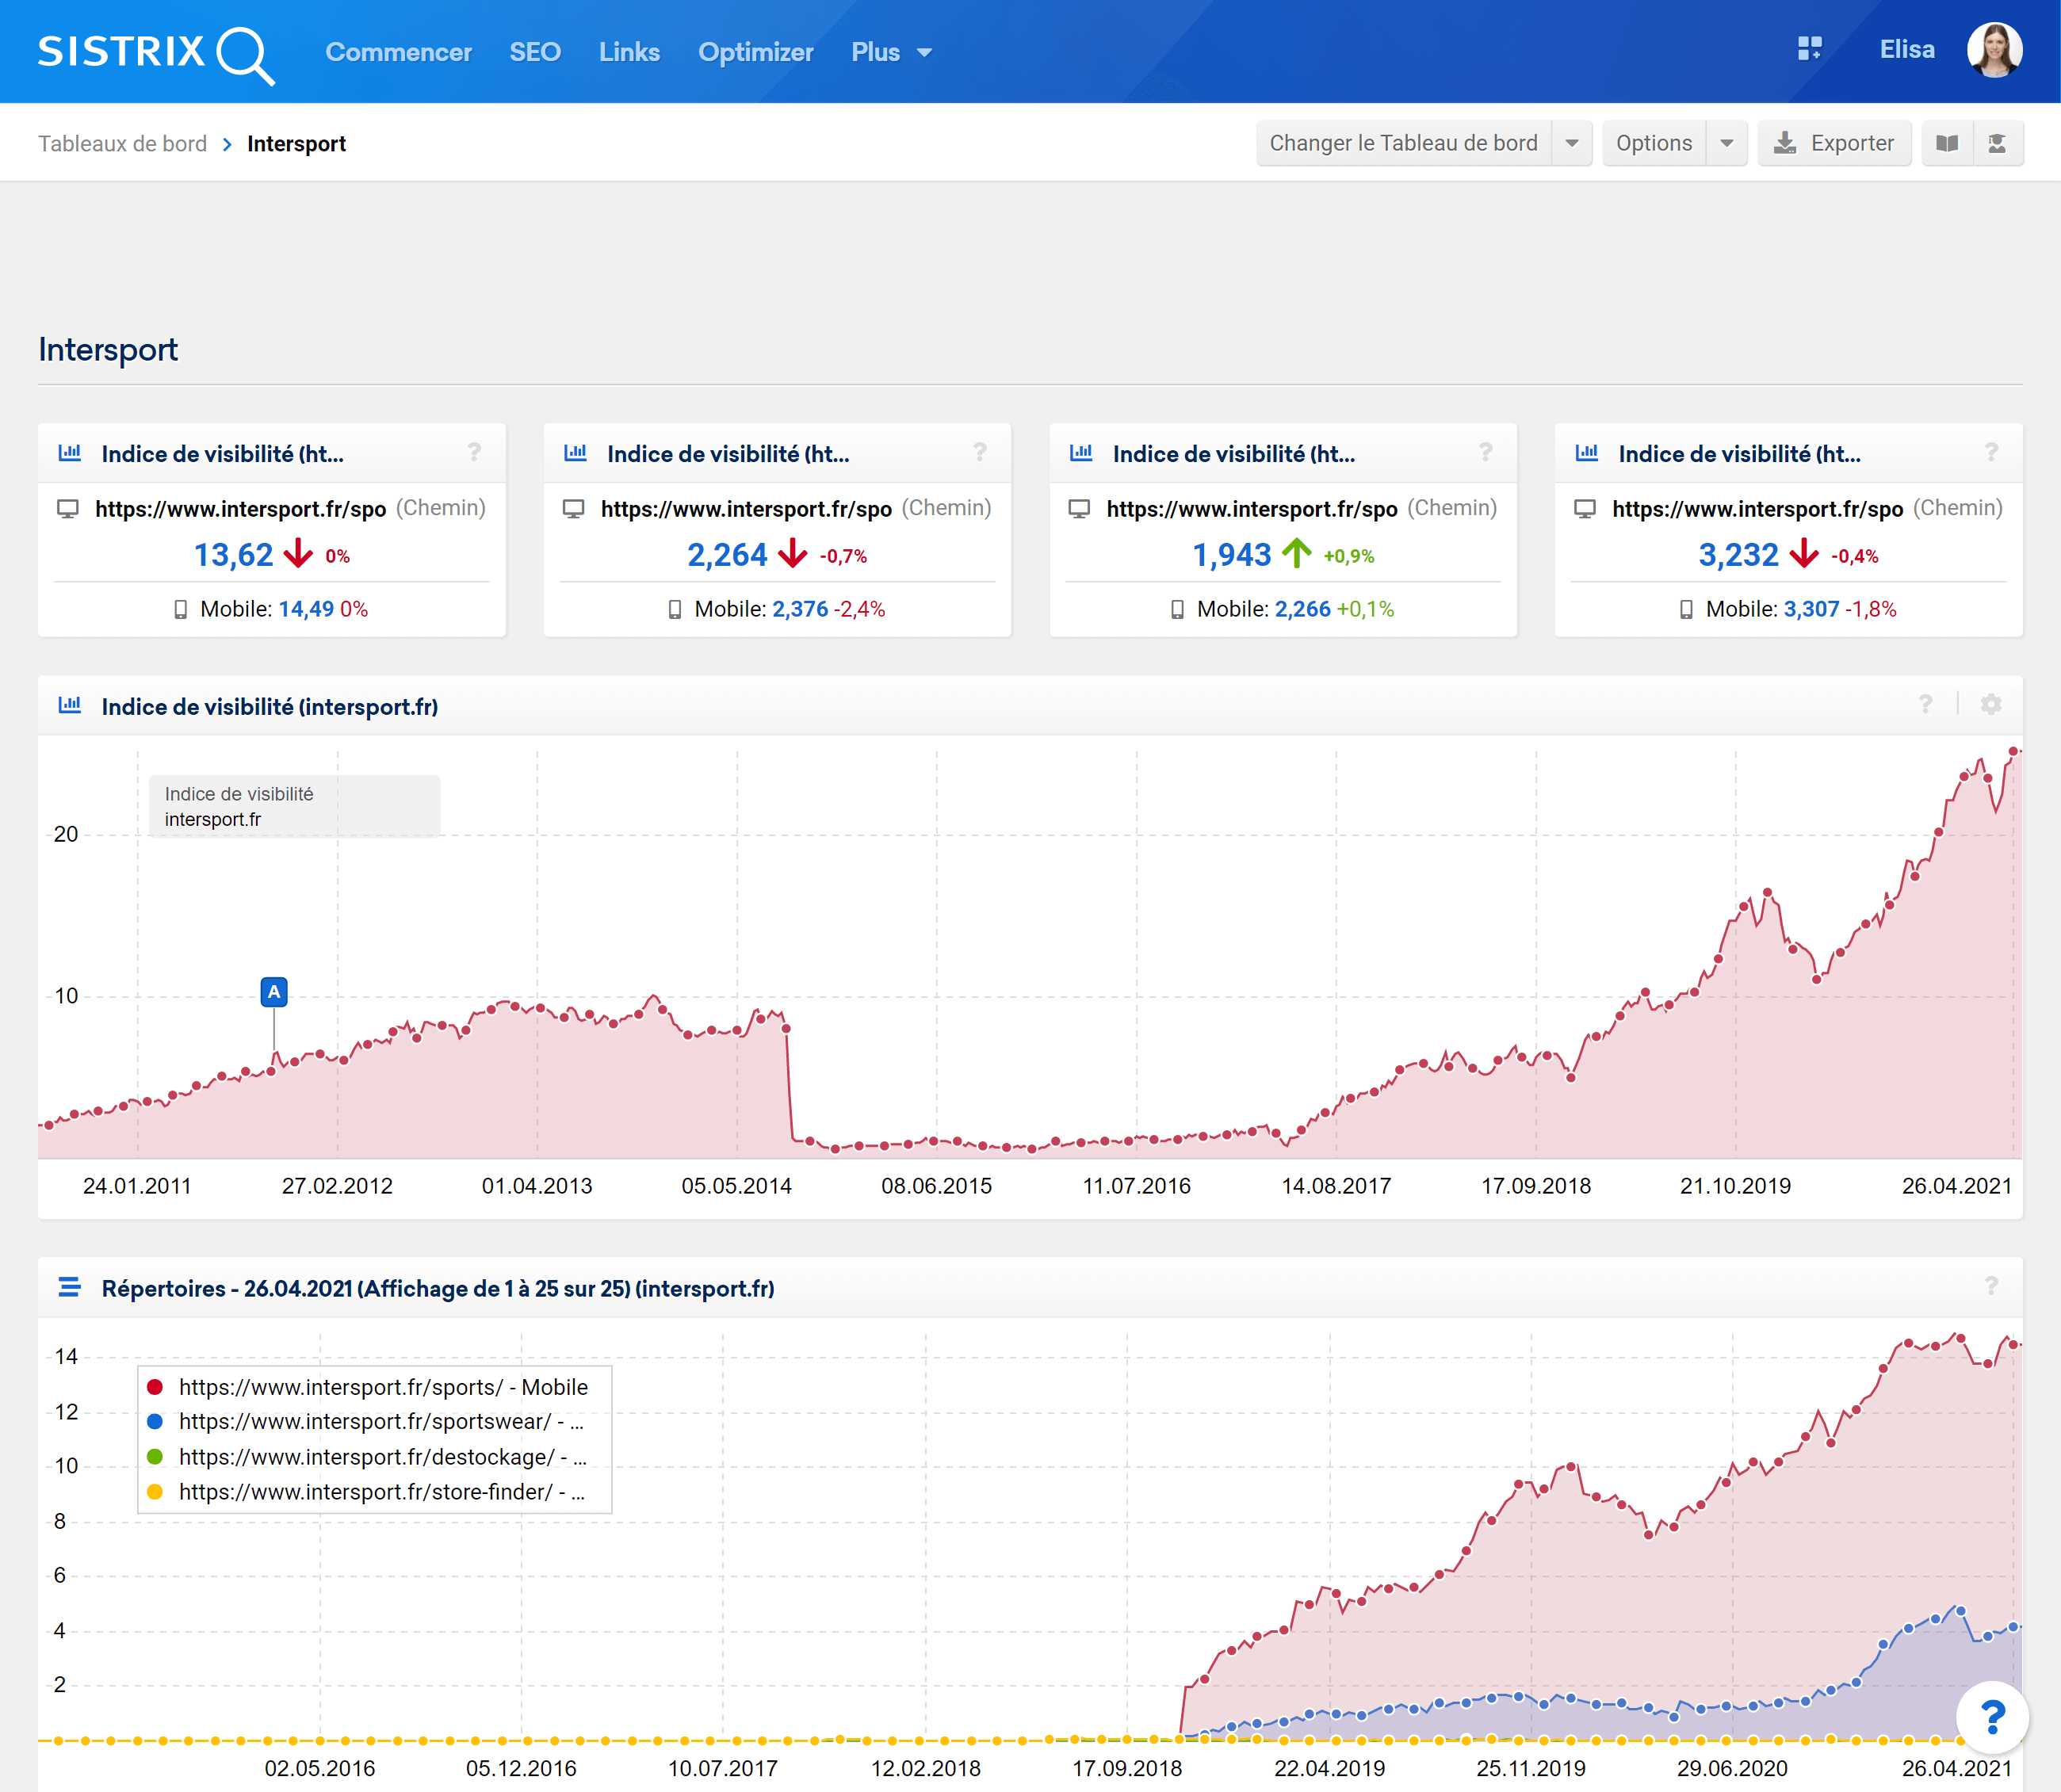Click list icon of Répertoires panel
This screenshot has width=2061, height=1792.
70,1287
